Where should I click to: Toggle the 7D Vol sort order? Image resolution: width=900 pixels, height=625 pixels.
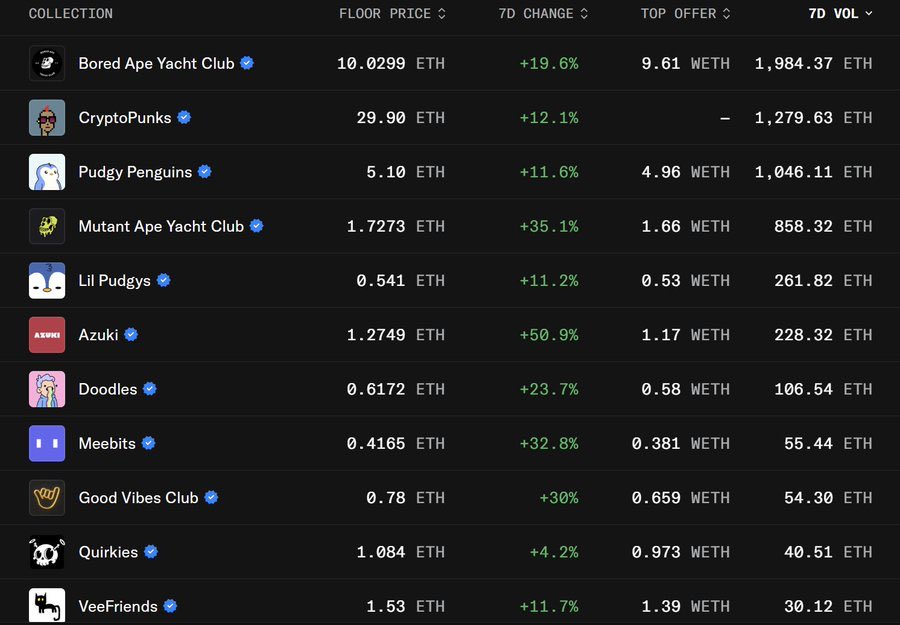pyautogui.click(x=840, y=14)
